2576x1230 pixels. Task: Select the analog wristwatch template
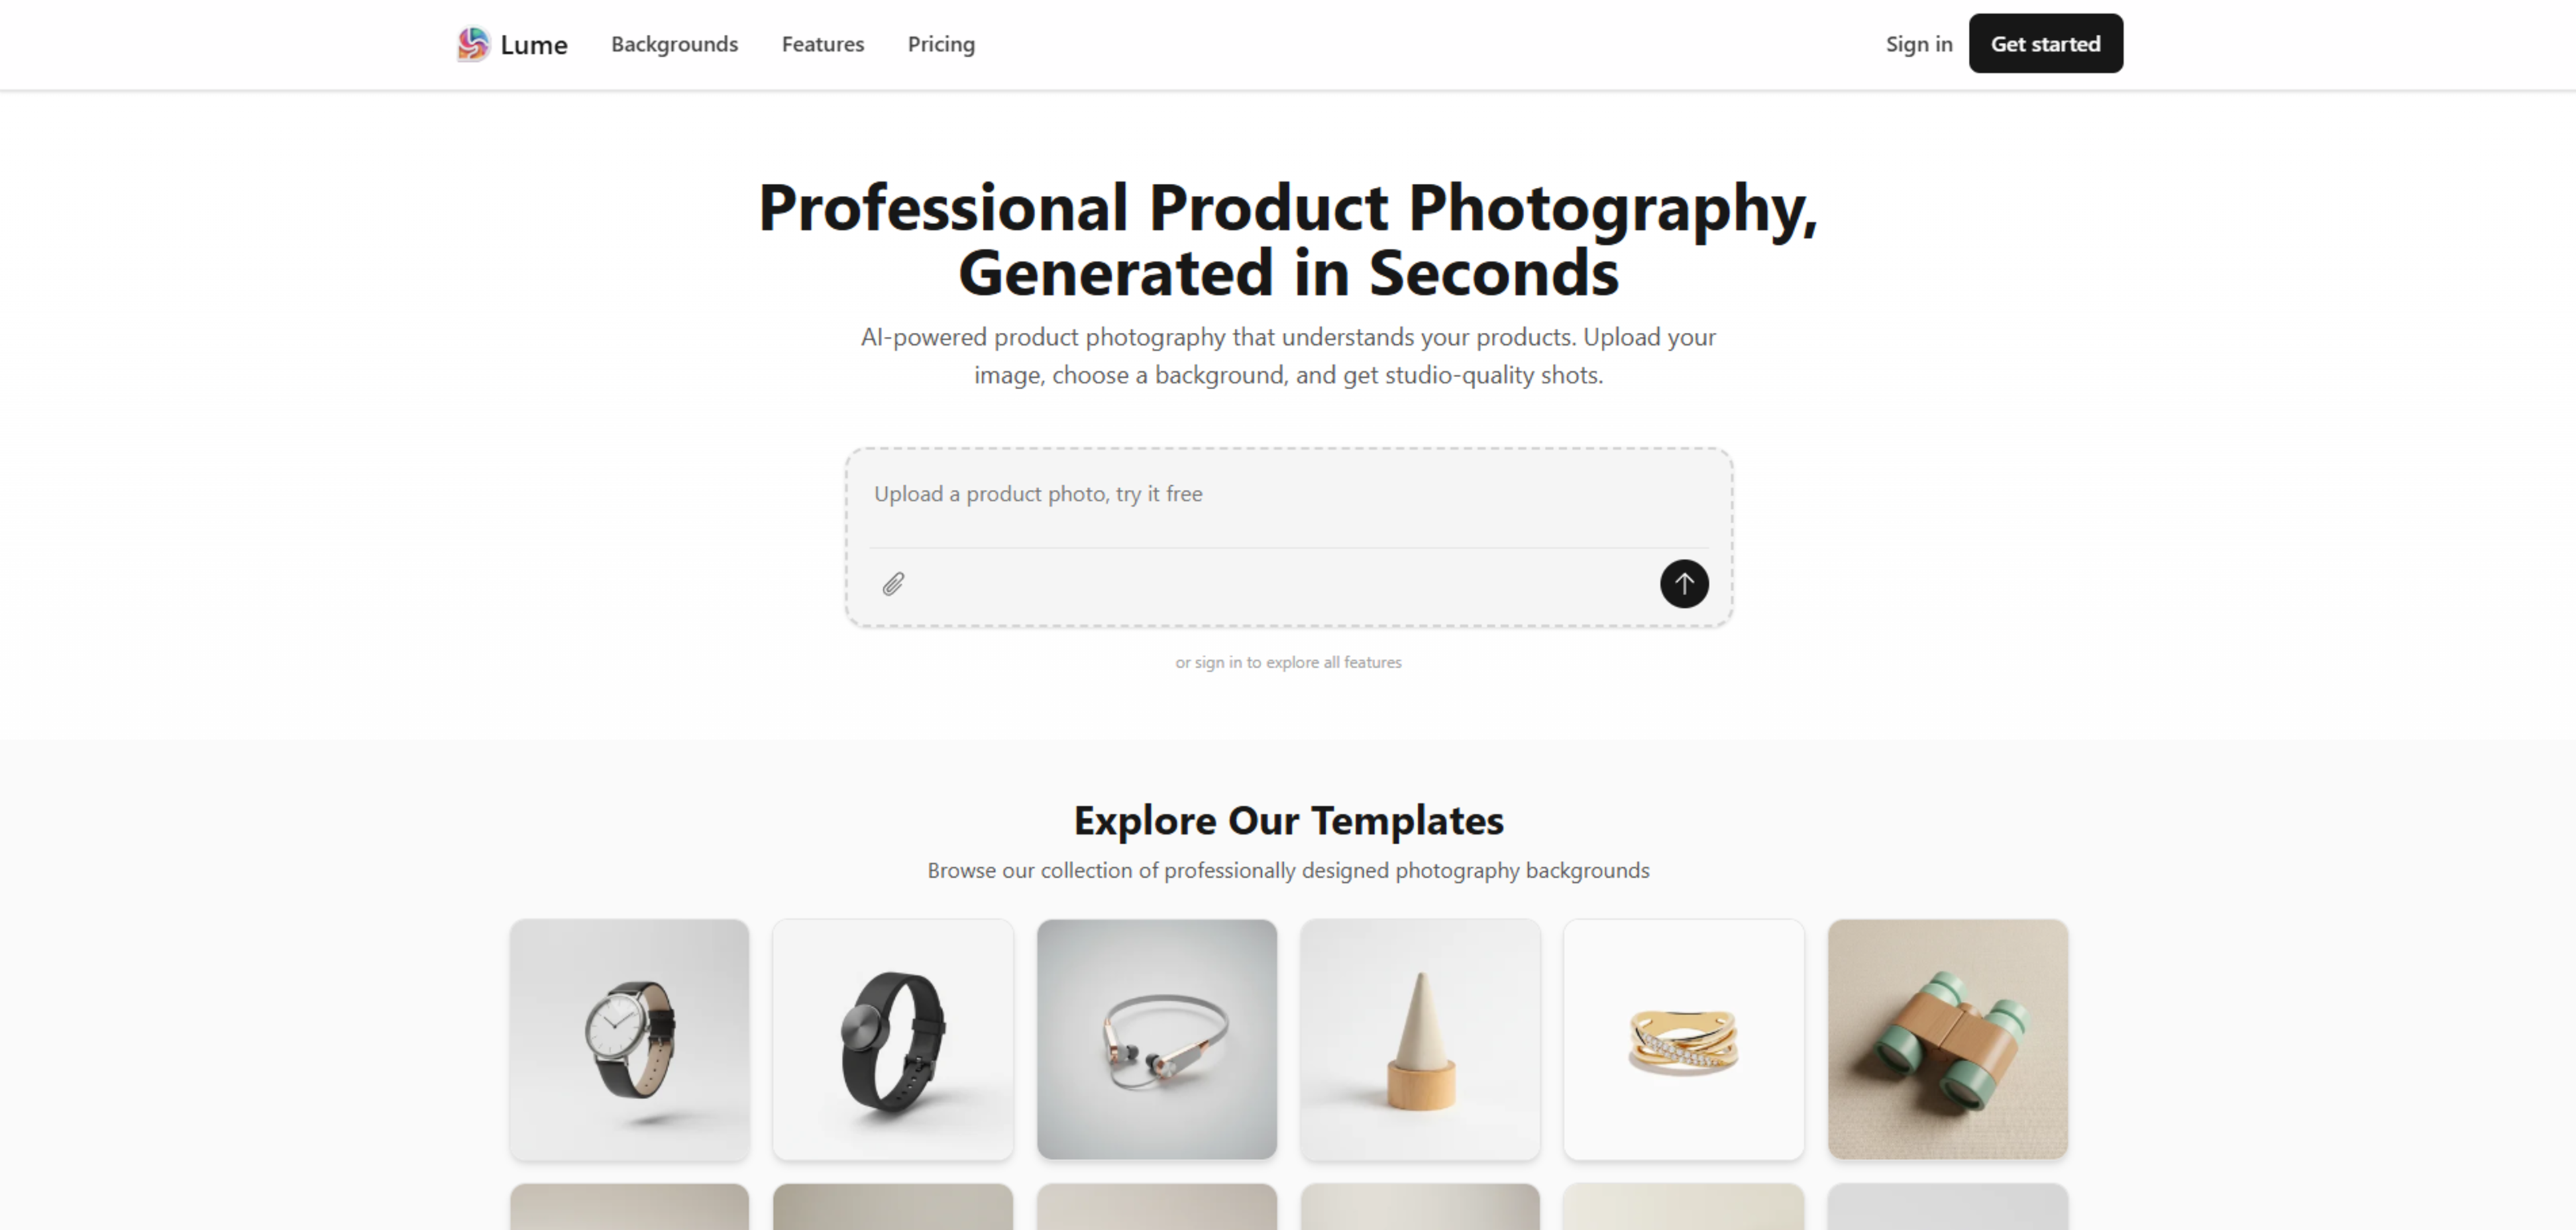[629, 1040]
